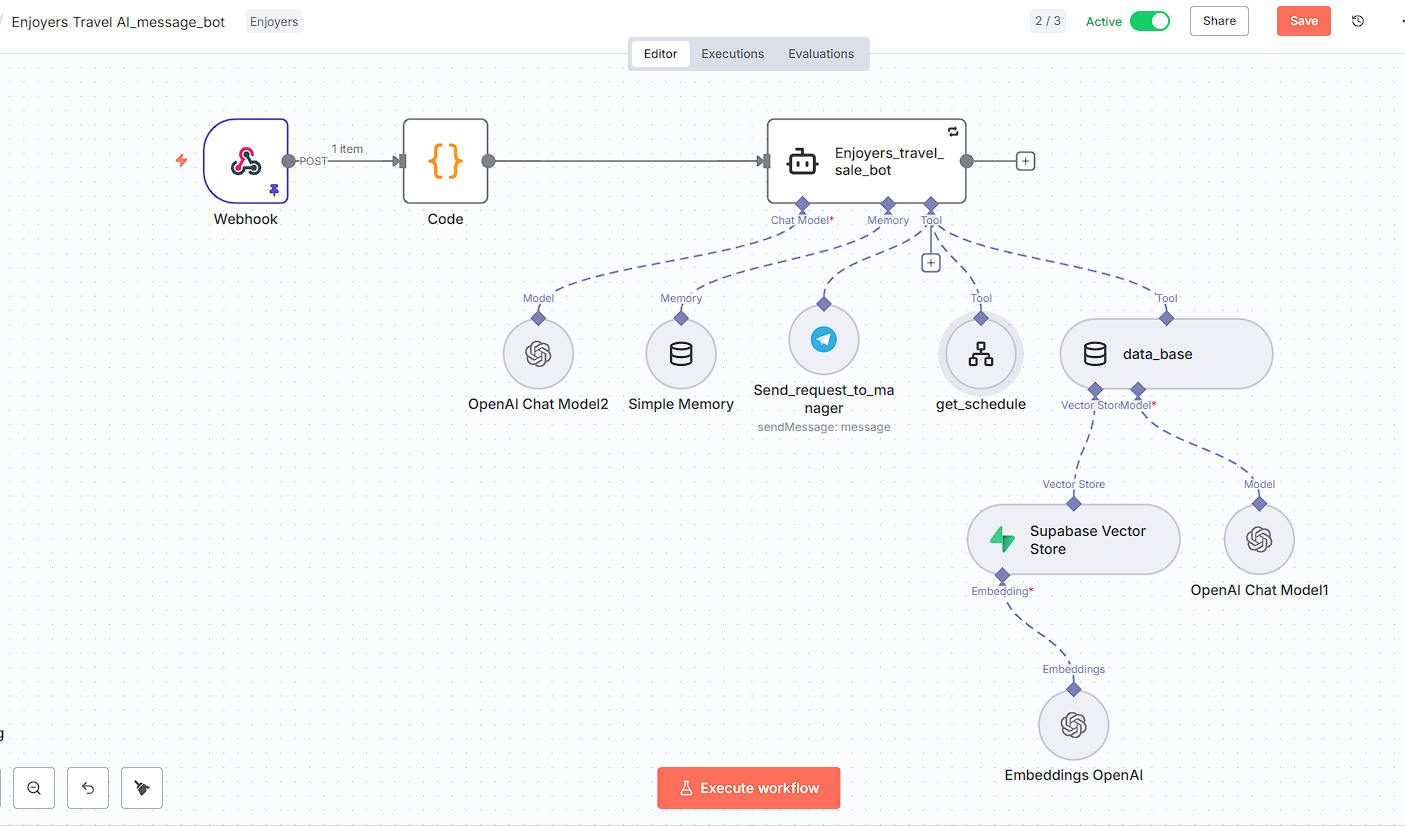Click plus after the agent output
This screenshot has height=827, width=1405.
(x=1025, y=161)
